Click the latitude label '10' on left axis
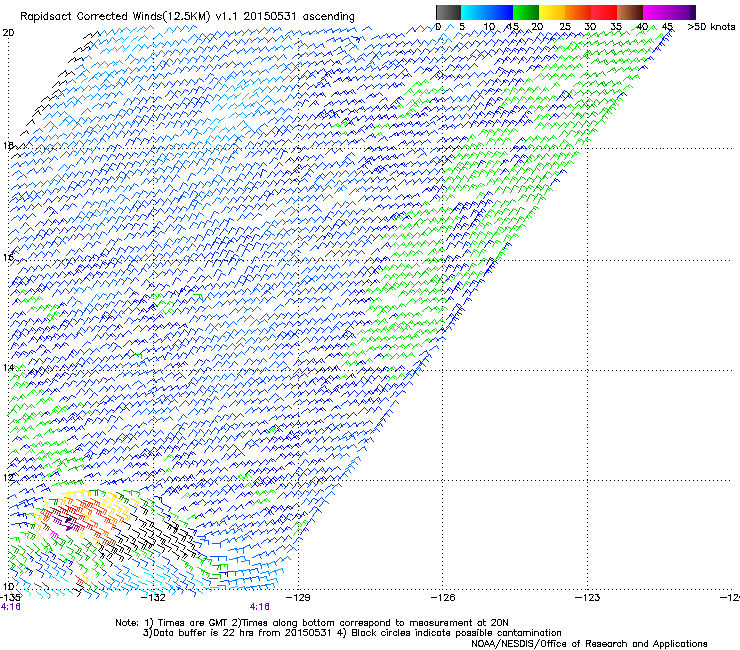This screenshot has height=650, width=740. (8, 586)
